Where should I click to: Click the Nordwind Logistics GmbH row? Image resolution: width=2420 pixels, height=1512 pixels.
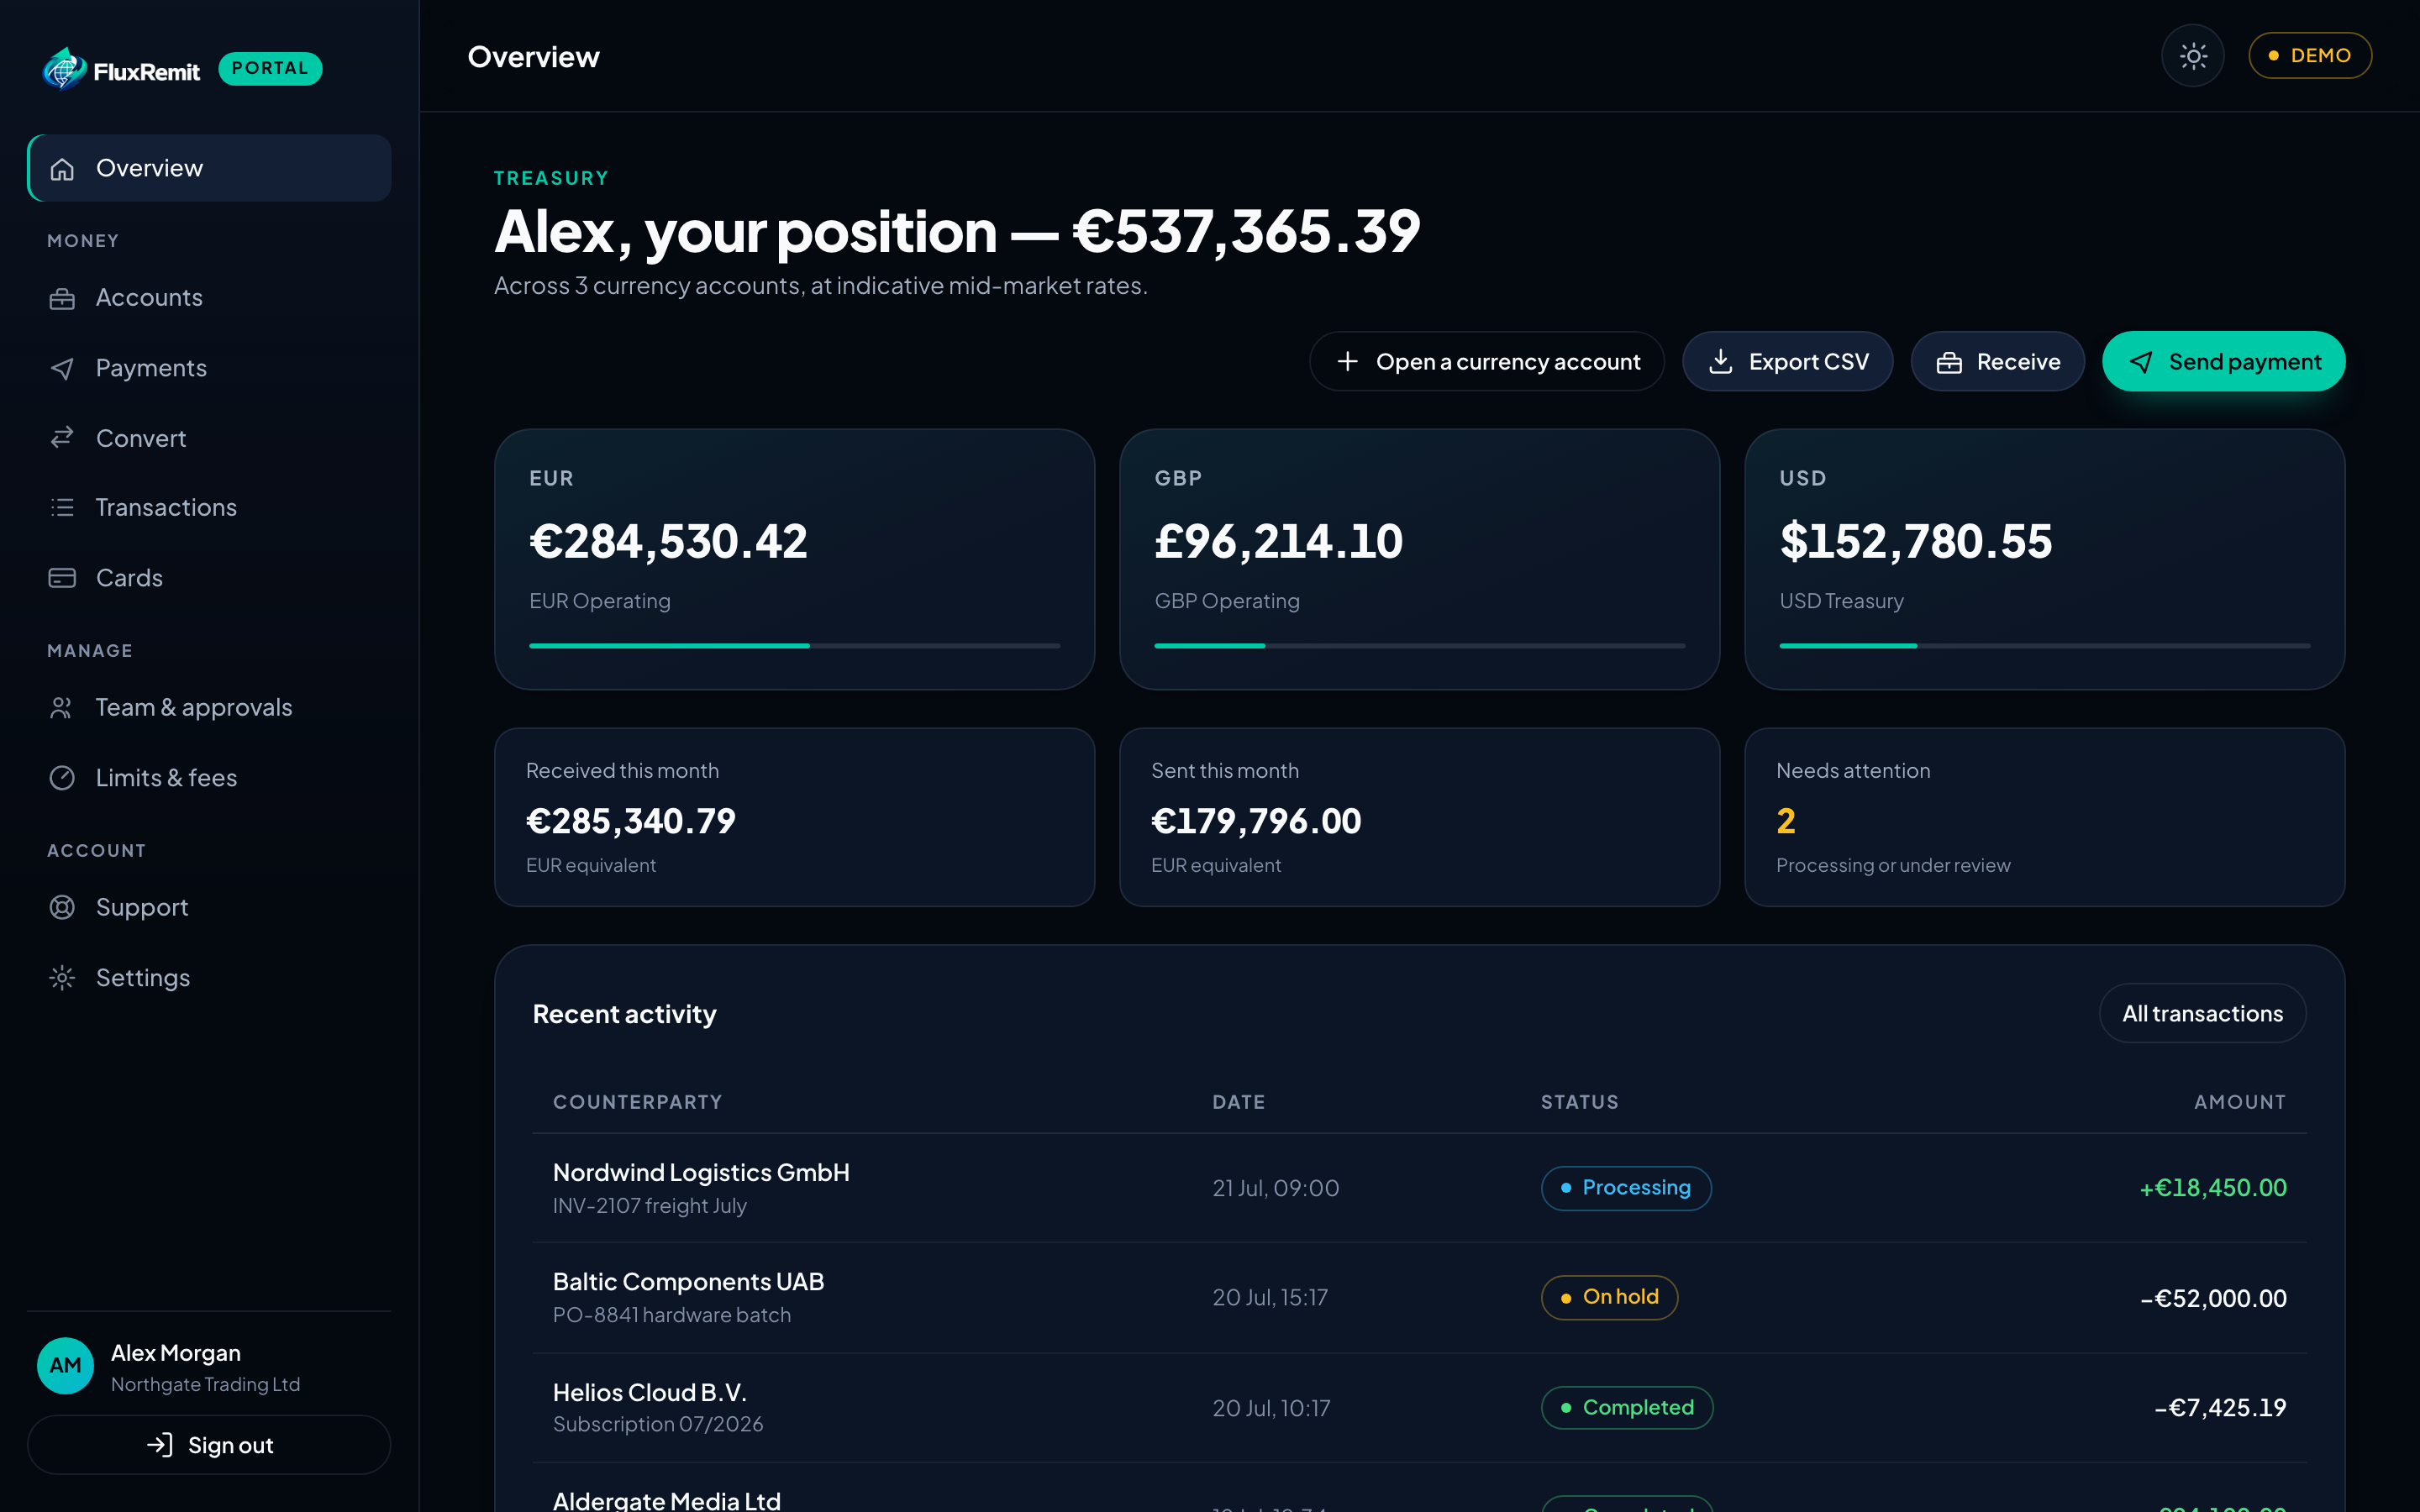coord(1420,1189)
